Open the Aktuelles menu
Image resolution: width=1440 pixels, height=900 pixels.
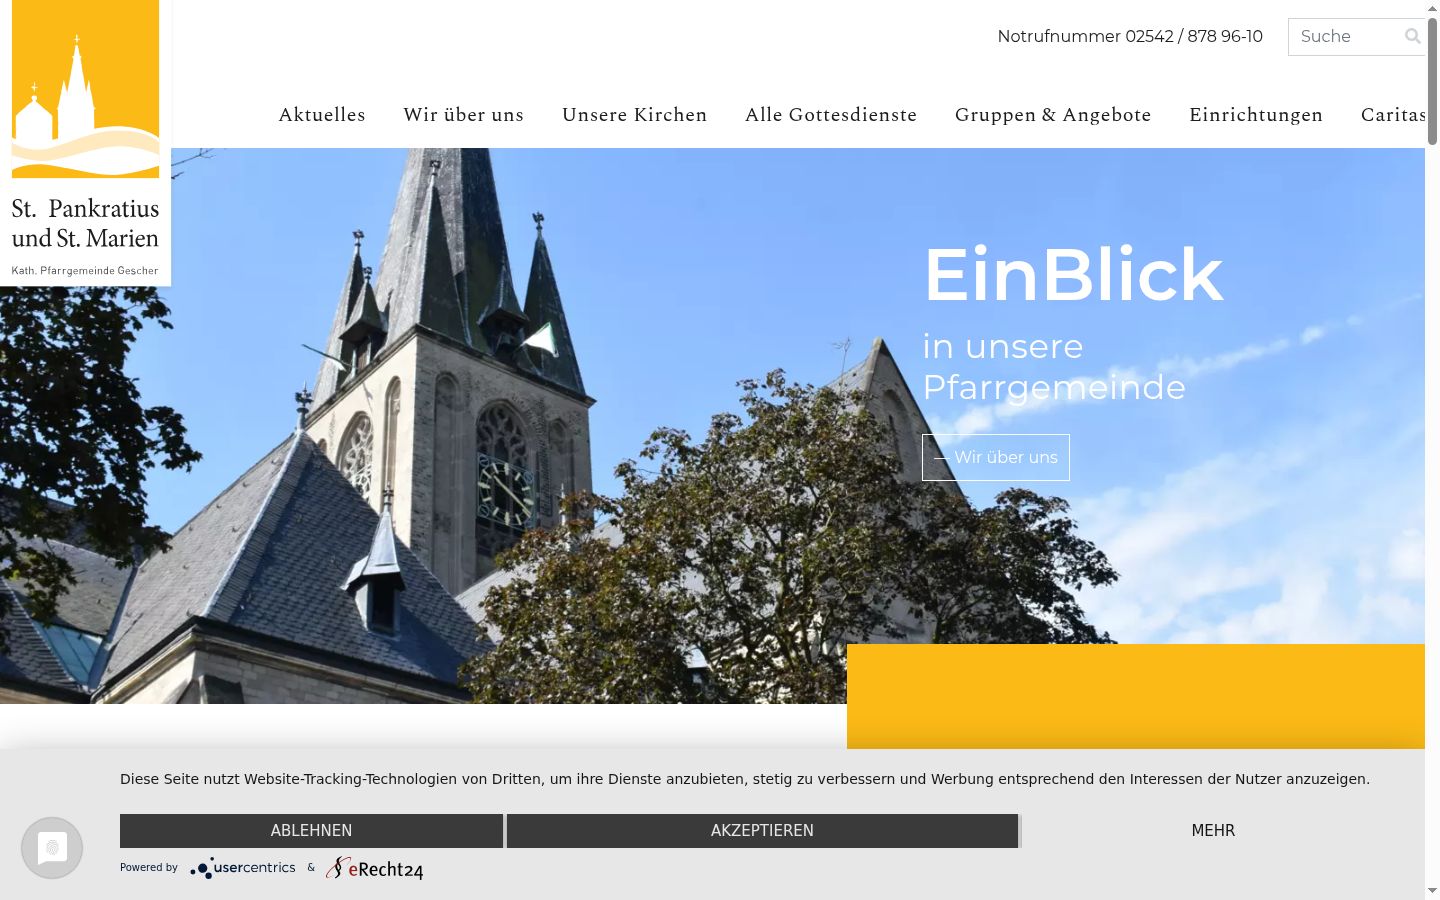pos(322,115)
